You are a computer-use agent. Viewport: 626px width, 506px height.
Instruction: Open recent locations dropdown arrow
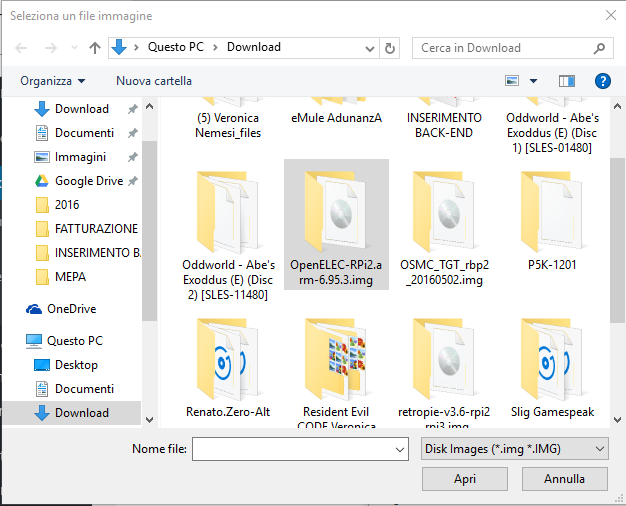click(x=74, y=48)
